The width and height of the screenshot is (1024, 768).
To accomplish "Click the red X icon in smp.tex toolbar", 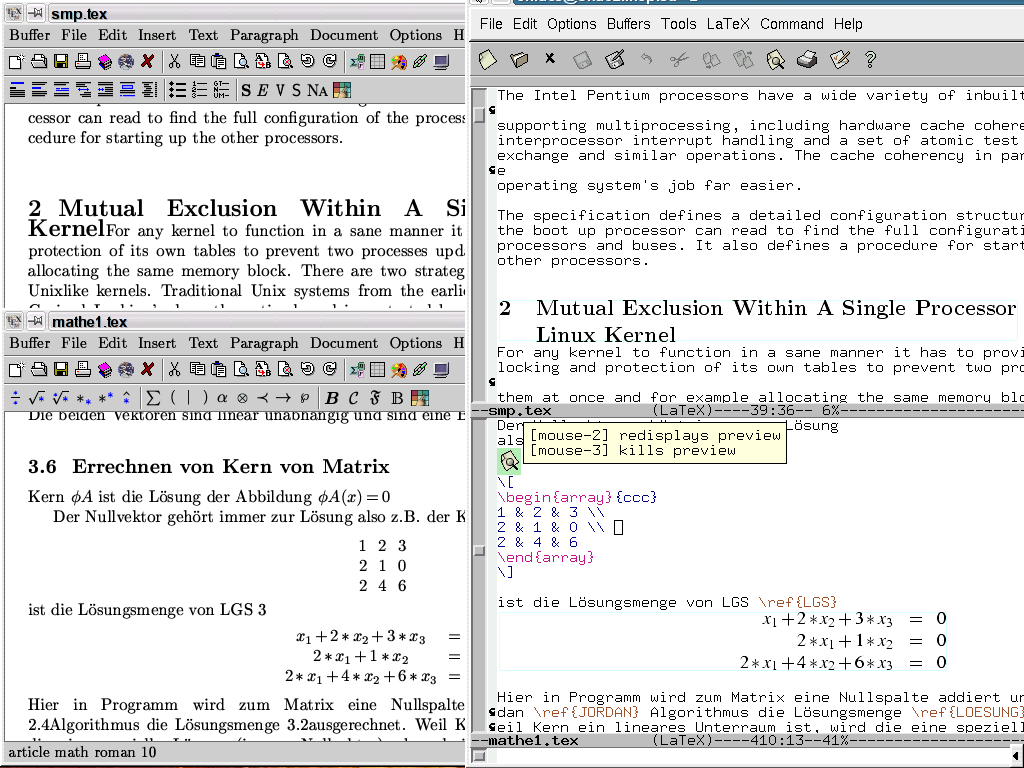I will (x=148, y=61).
